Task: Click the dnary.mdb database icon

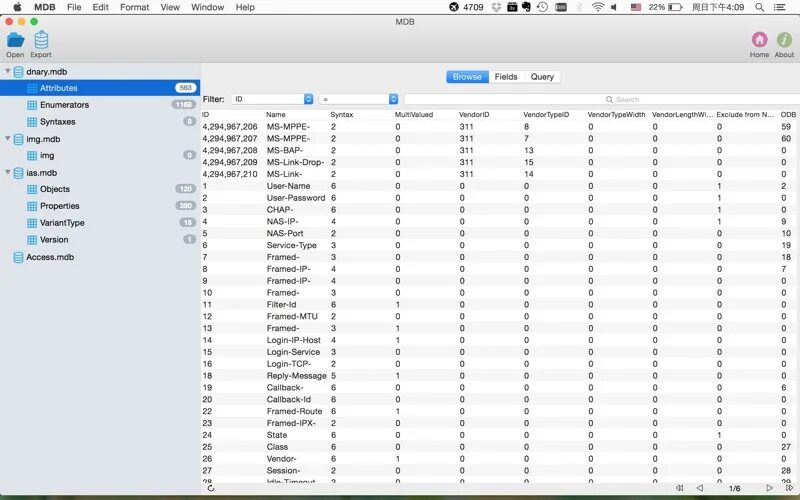Action: (18, 72)
